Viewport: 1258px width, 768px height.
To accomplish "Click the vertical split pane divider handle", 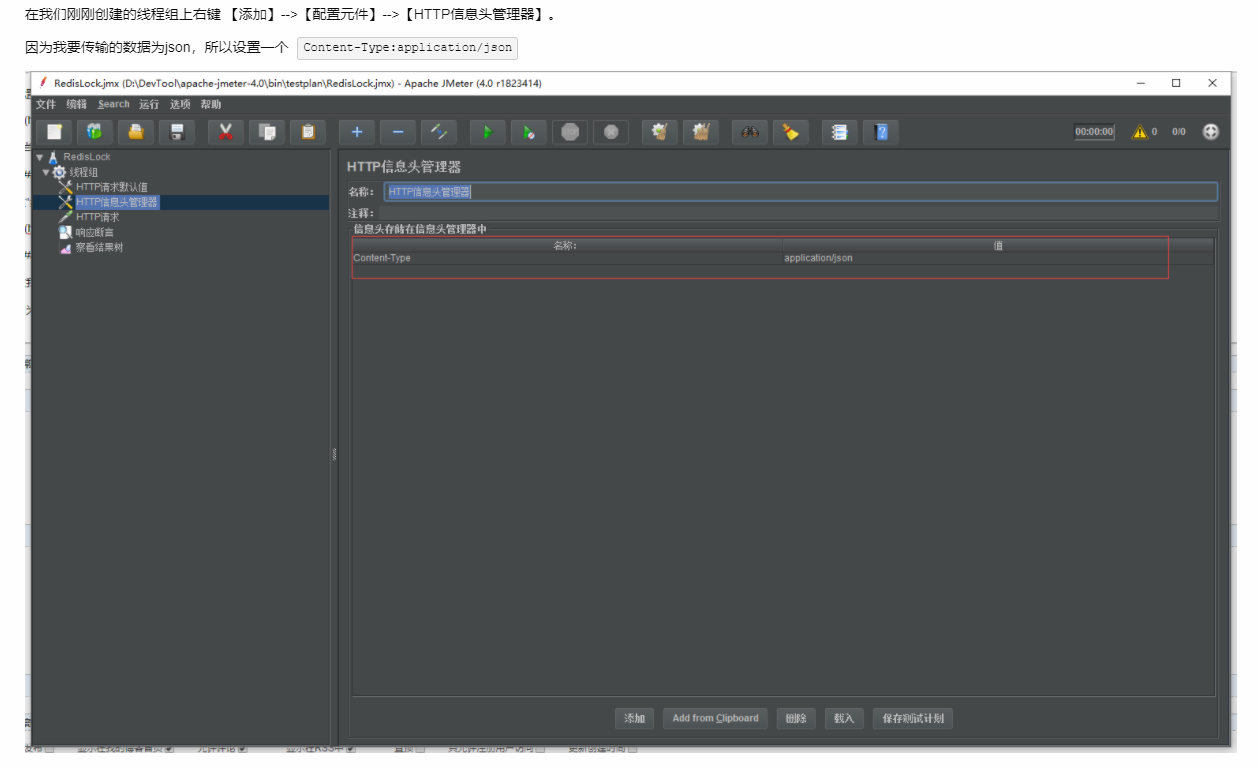I will tap(334, 453).
